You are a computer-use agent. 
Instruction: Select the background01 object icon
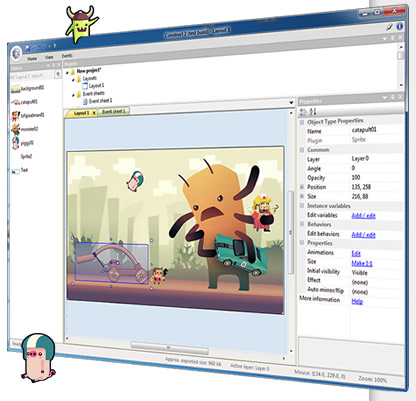point(15,89)
